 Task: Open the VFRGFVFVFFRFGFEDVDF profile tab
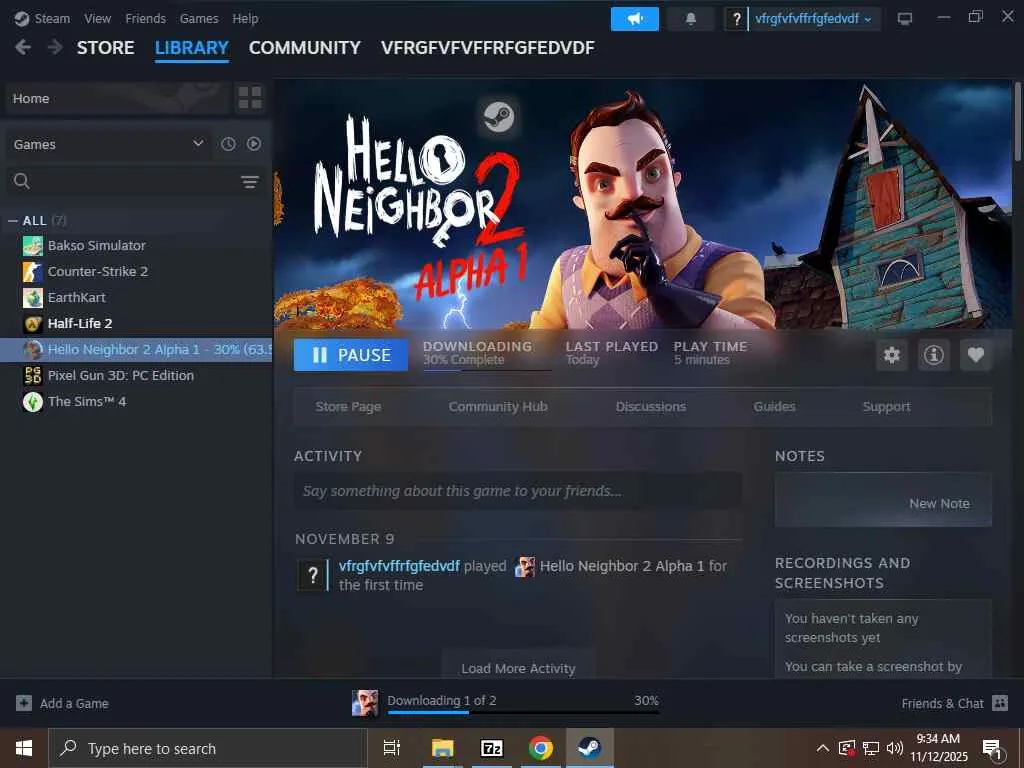[x=488, y=48]
